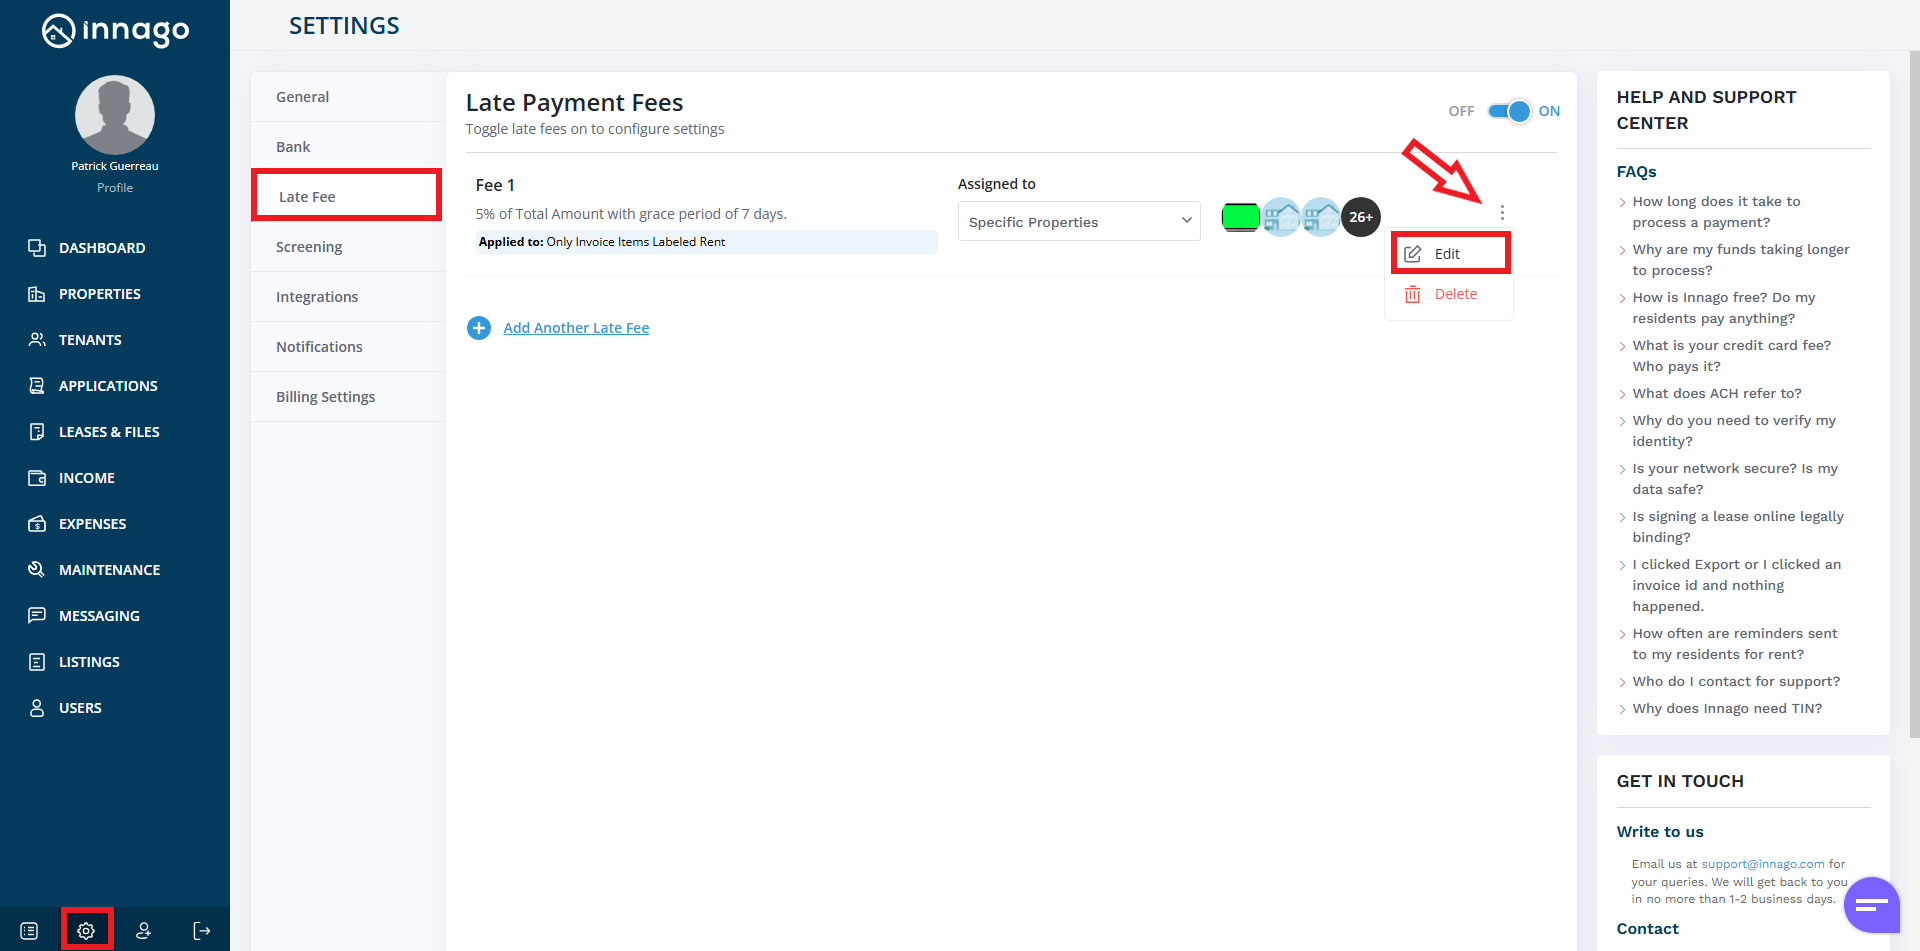Click the support@innago.com email link
Image resolution: width=1920 pixels, height=951 pixels.
1762,864
